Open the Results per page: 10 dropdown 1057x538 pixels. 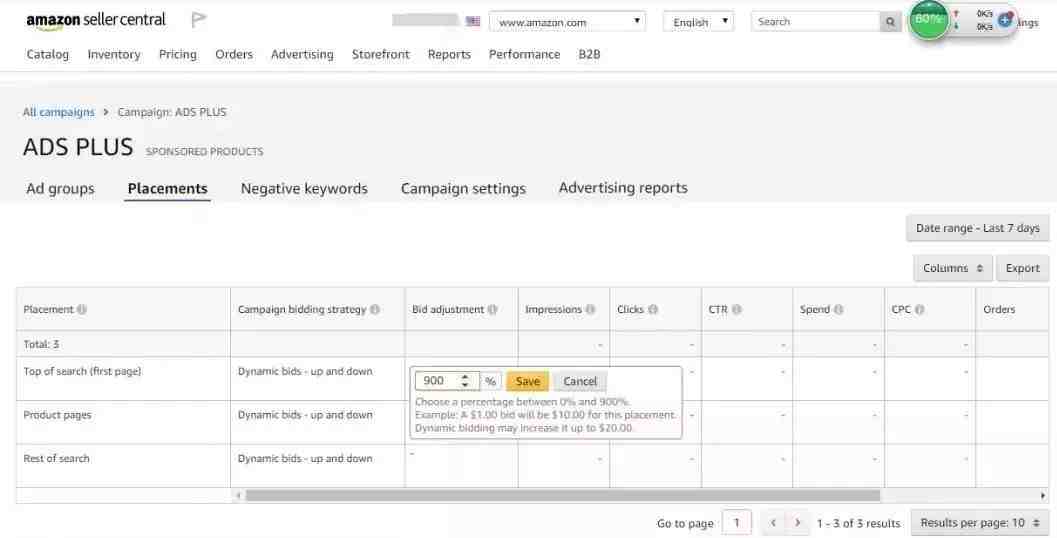pyautogui.click(x=979, y=522)
